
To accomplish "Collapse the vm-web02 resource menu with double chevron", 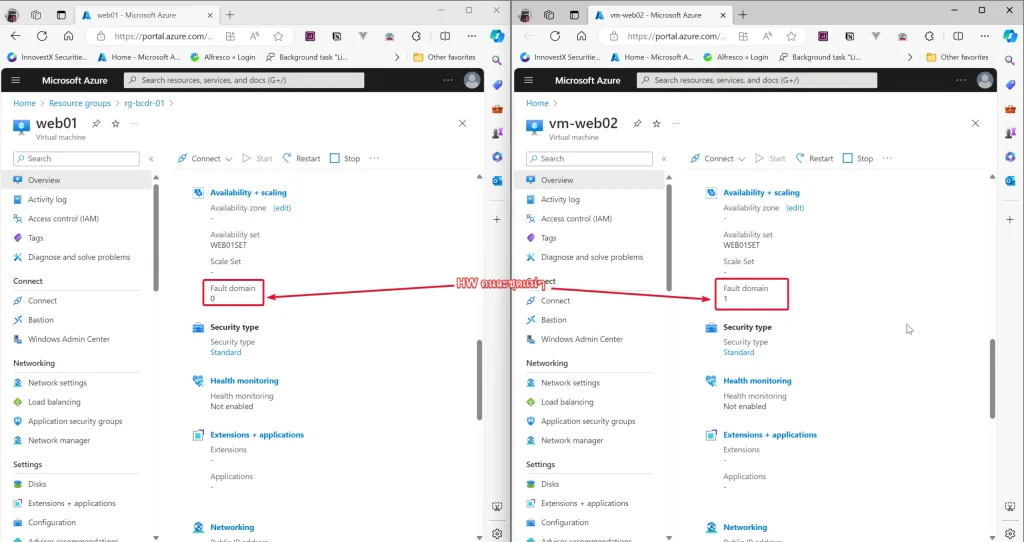I will pyautogui.click(x=664, y=159).
